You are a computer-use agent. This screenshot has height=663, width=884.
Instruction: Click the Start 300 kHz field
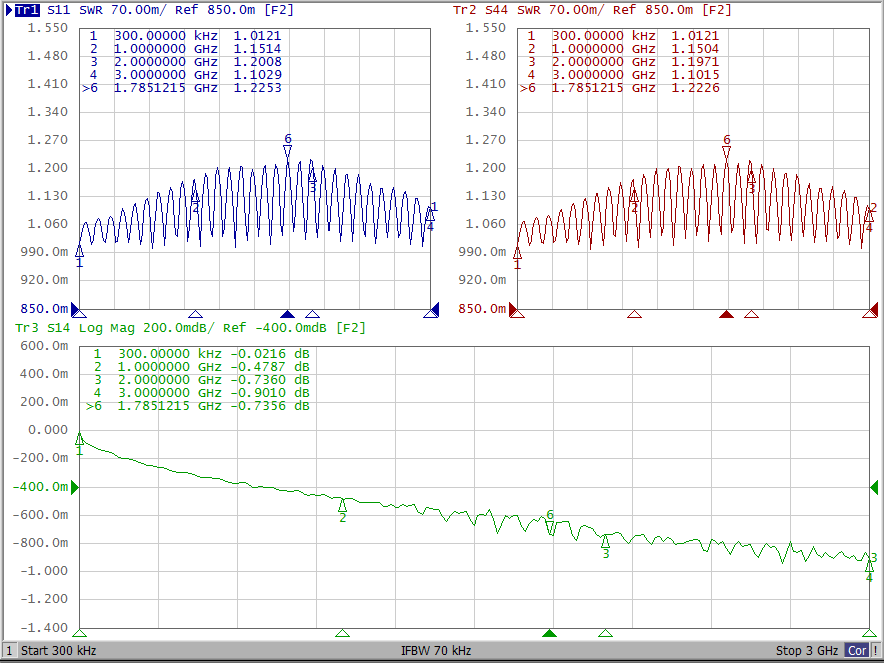point(58,651)
